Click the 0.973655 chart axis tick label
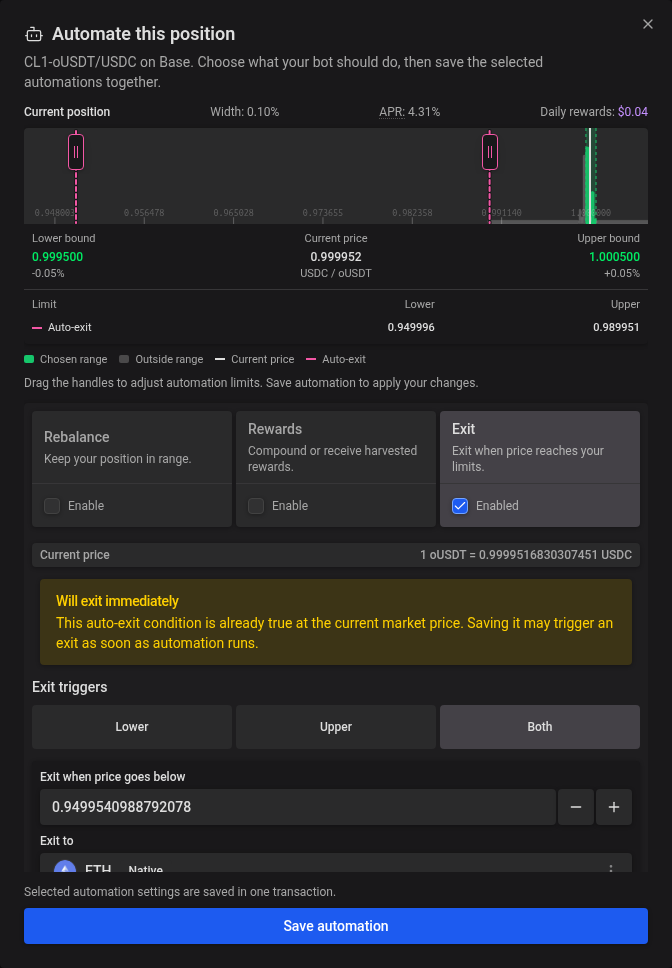This screenshot has height=968, width=672. [x=323, y=212]
